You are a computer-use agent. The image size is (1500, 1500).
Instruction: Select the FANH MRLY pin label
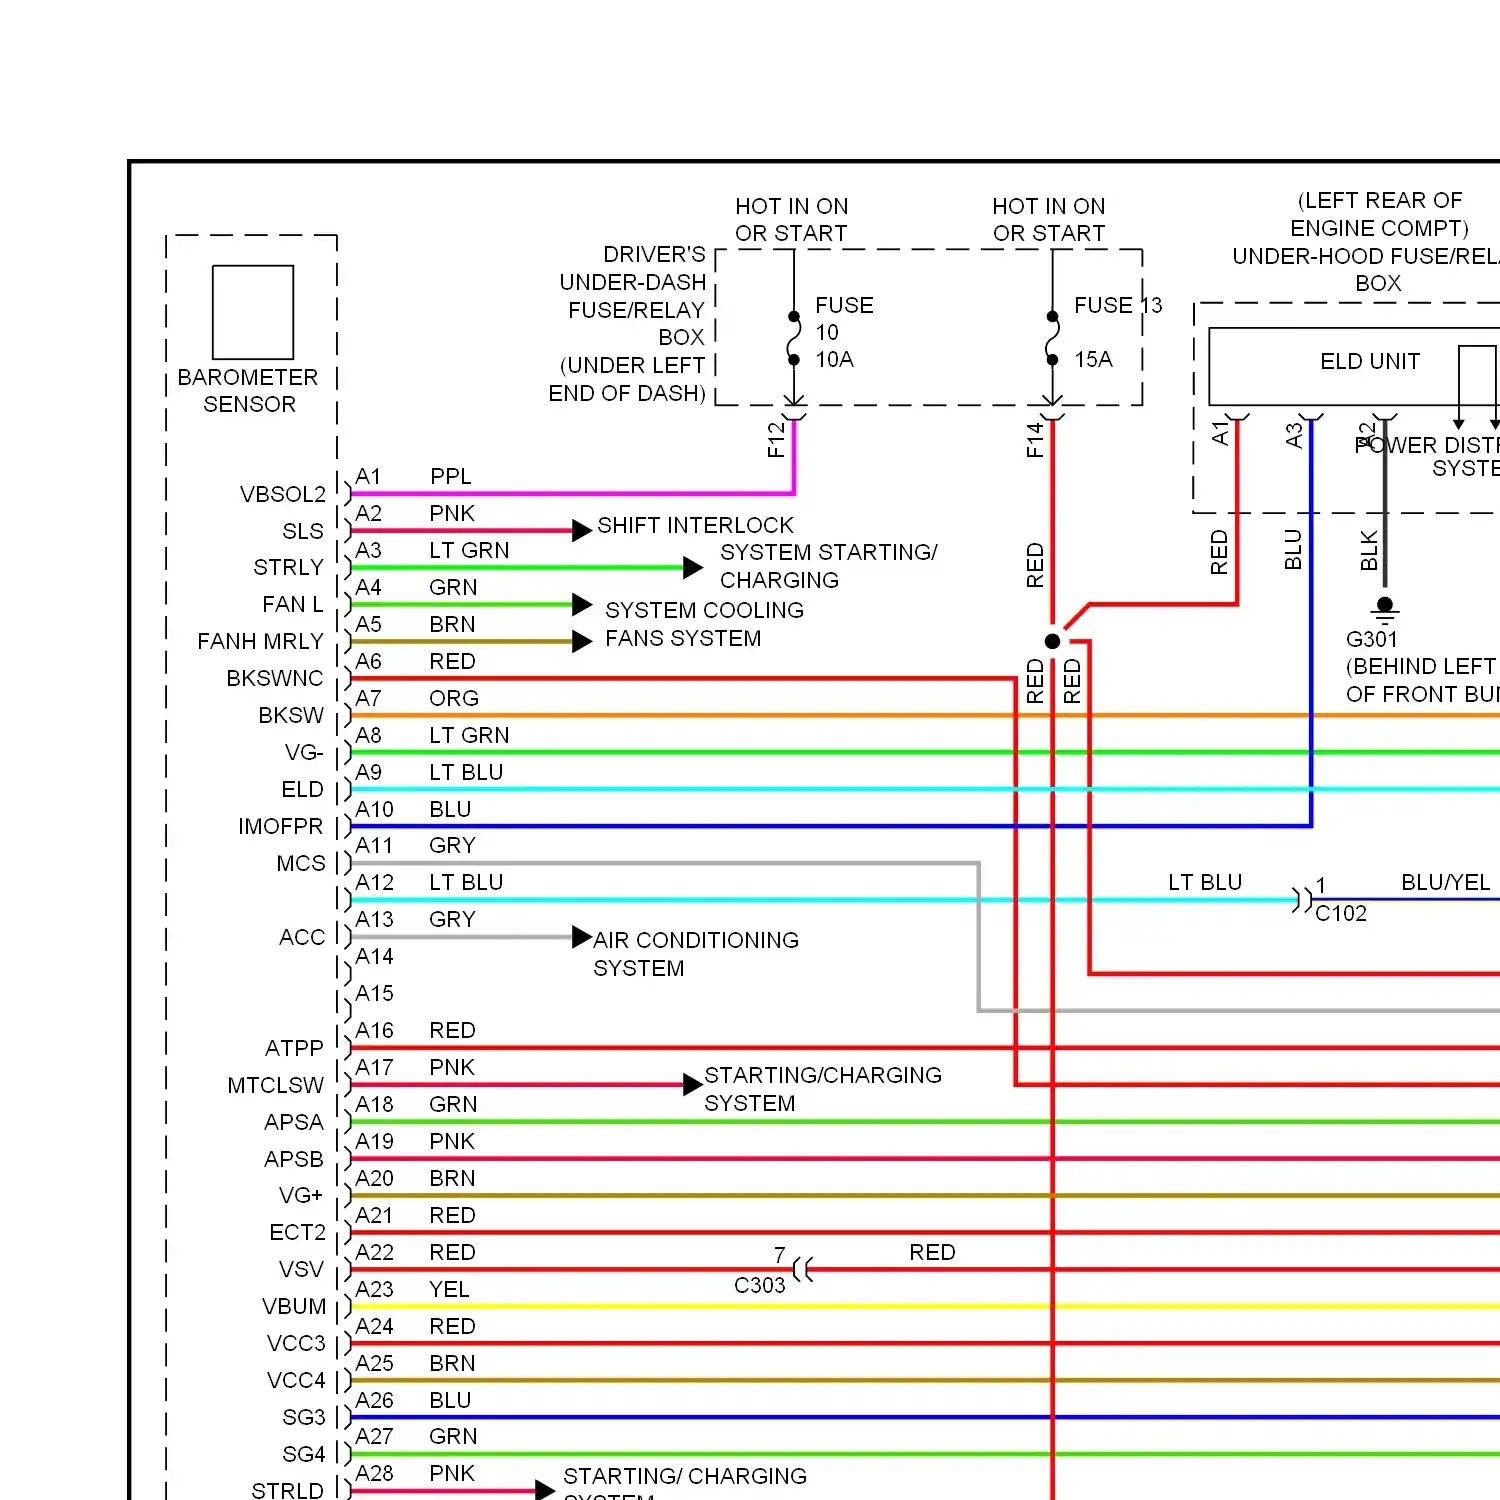pyautogui.click(x=260, y=642)
